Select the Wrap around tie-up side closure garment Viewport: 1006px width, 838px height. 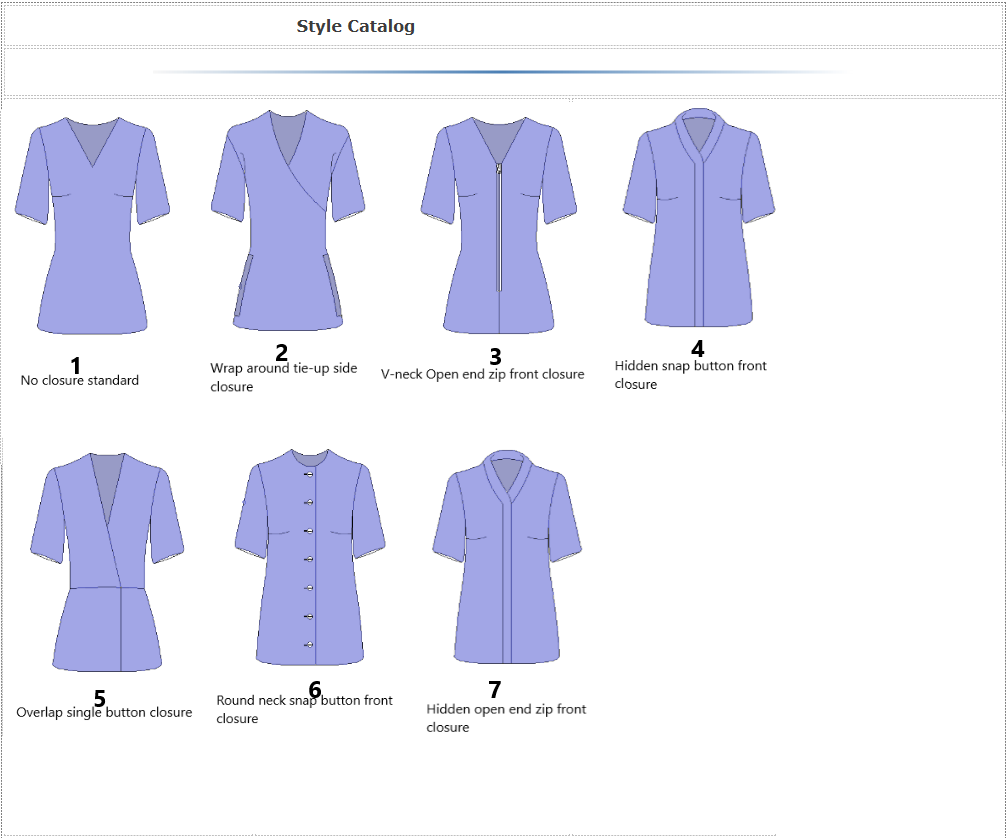click(288, 220)
